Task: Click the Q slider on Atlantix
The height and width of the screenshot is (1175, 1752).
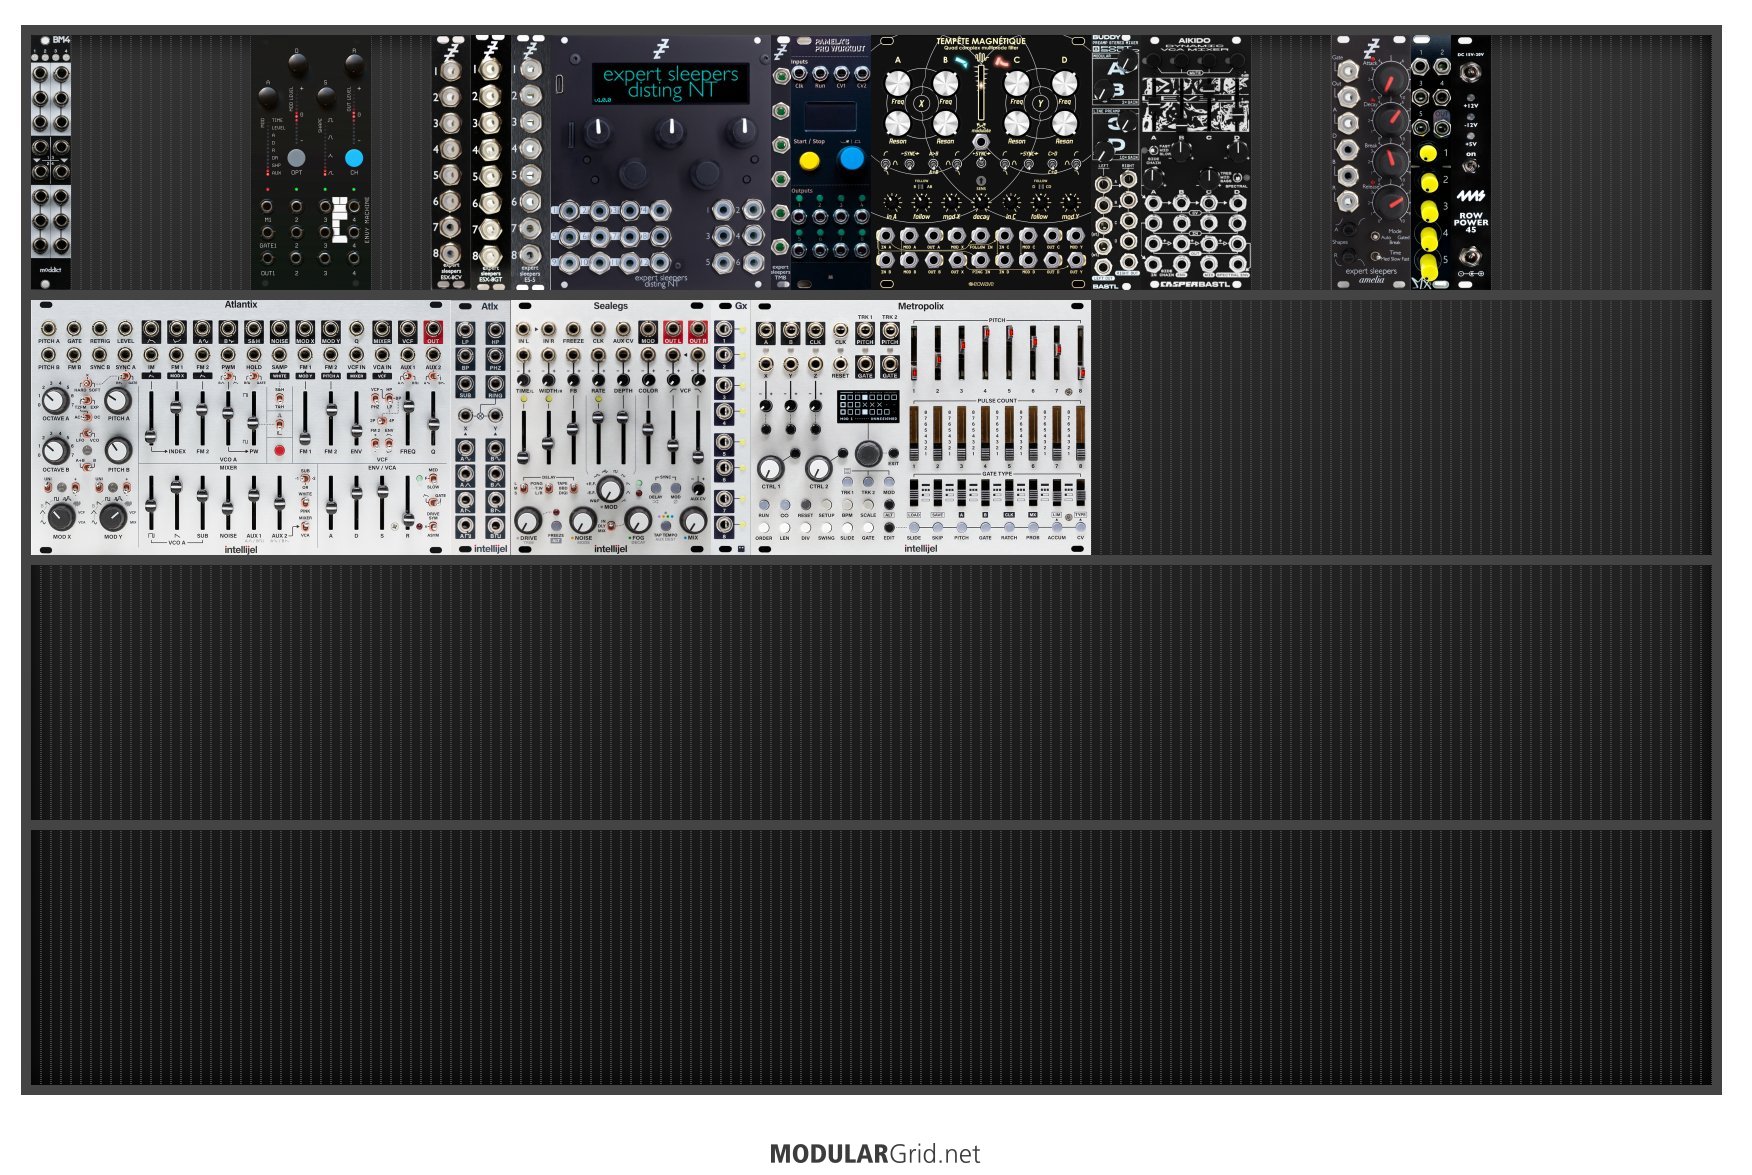Action: [433, 419]
